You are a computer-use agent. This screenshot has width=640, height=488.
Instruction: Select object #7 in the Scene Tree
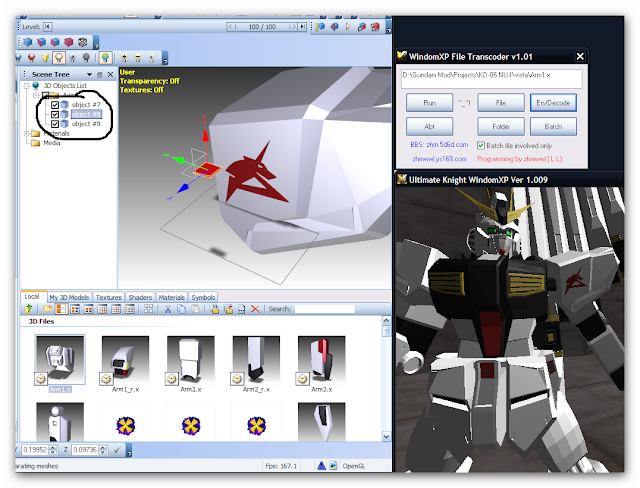pyautogui.click(x=86, y=105)
